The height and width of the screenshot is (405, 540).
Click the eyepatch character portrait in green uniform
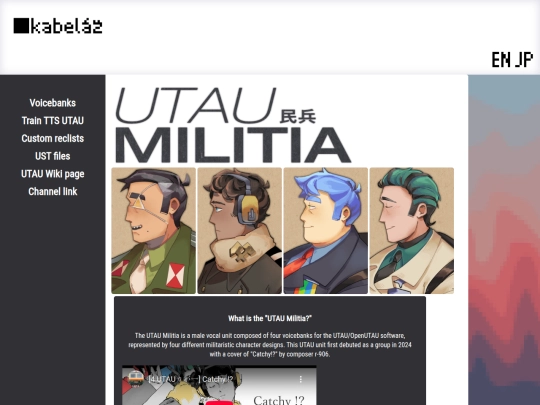coord(154,231)
